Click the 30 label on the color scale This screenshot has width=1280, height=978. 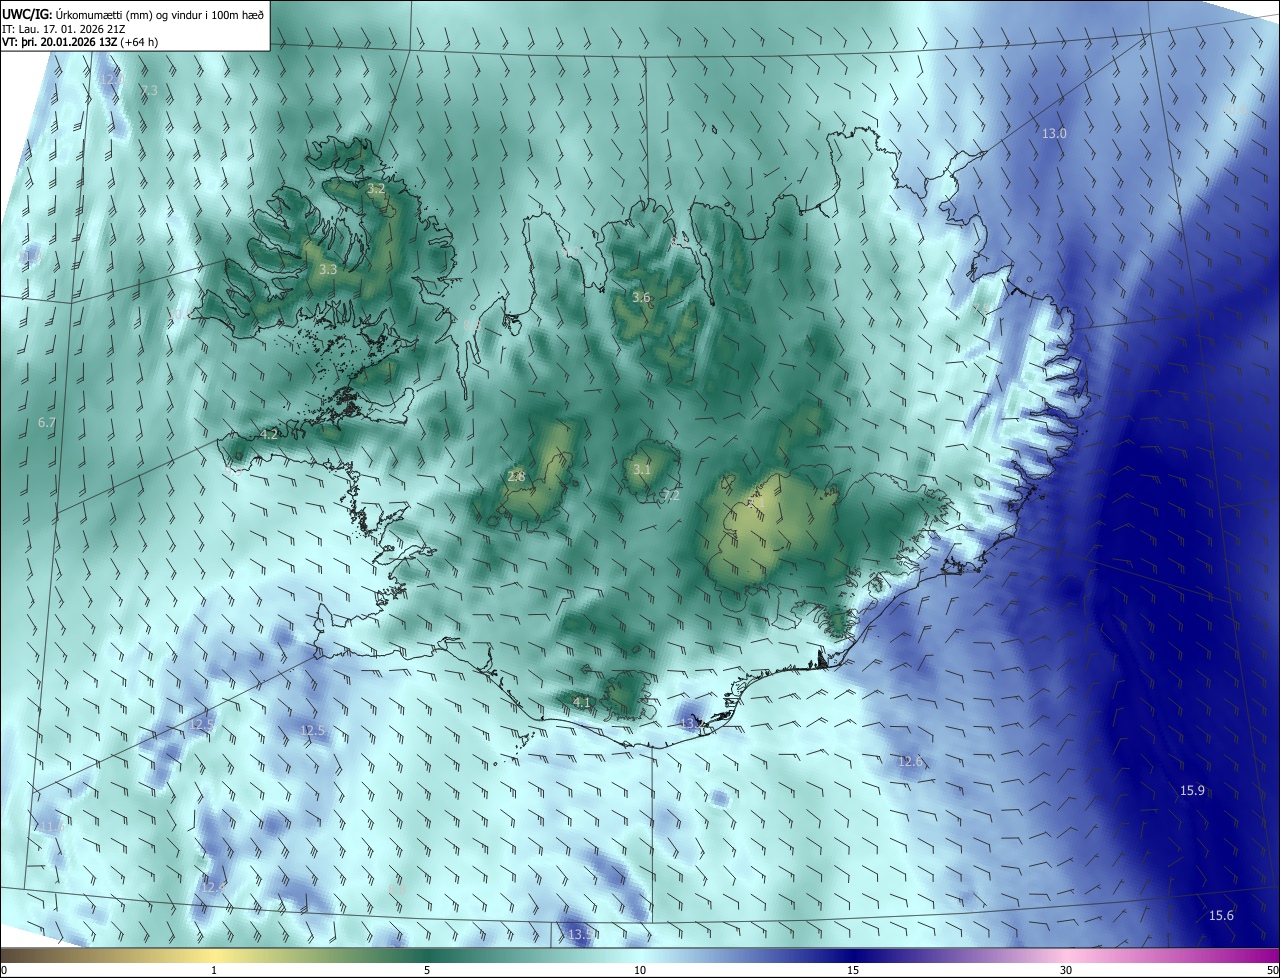coord(1066,970)
